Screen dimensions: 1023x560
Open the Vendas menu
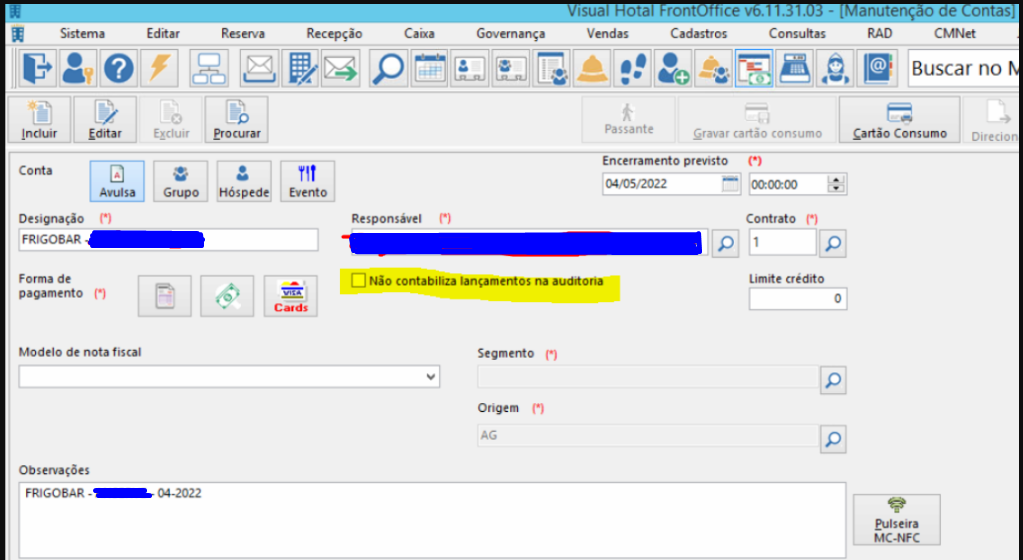607,33
